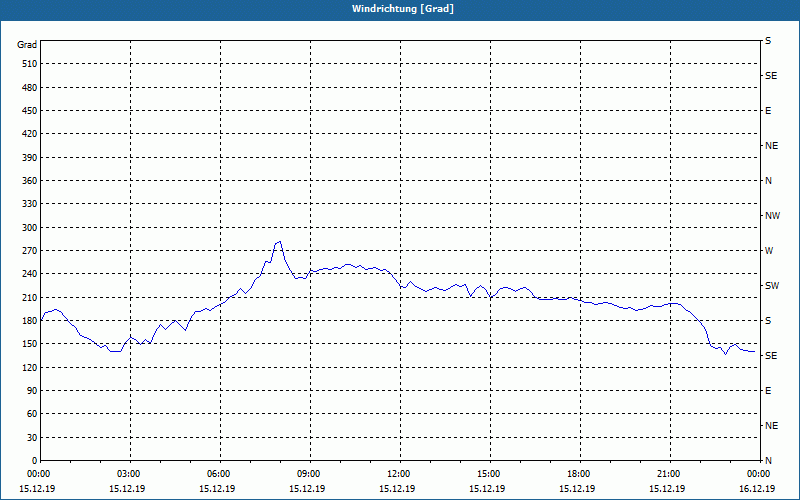
Task: Click the 210 y-axis value
Action: pyautogui.click(x=30, y=297)
